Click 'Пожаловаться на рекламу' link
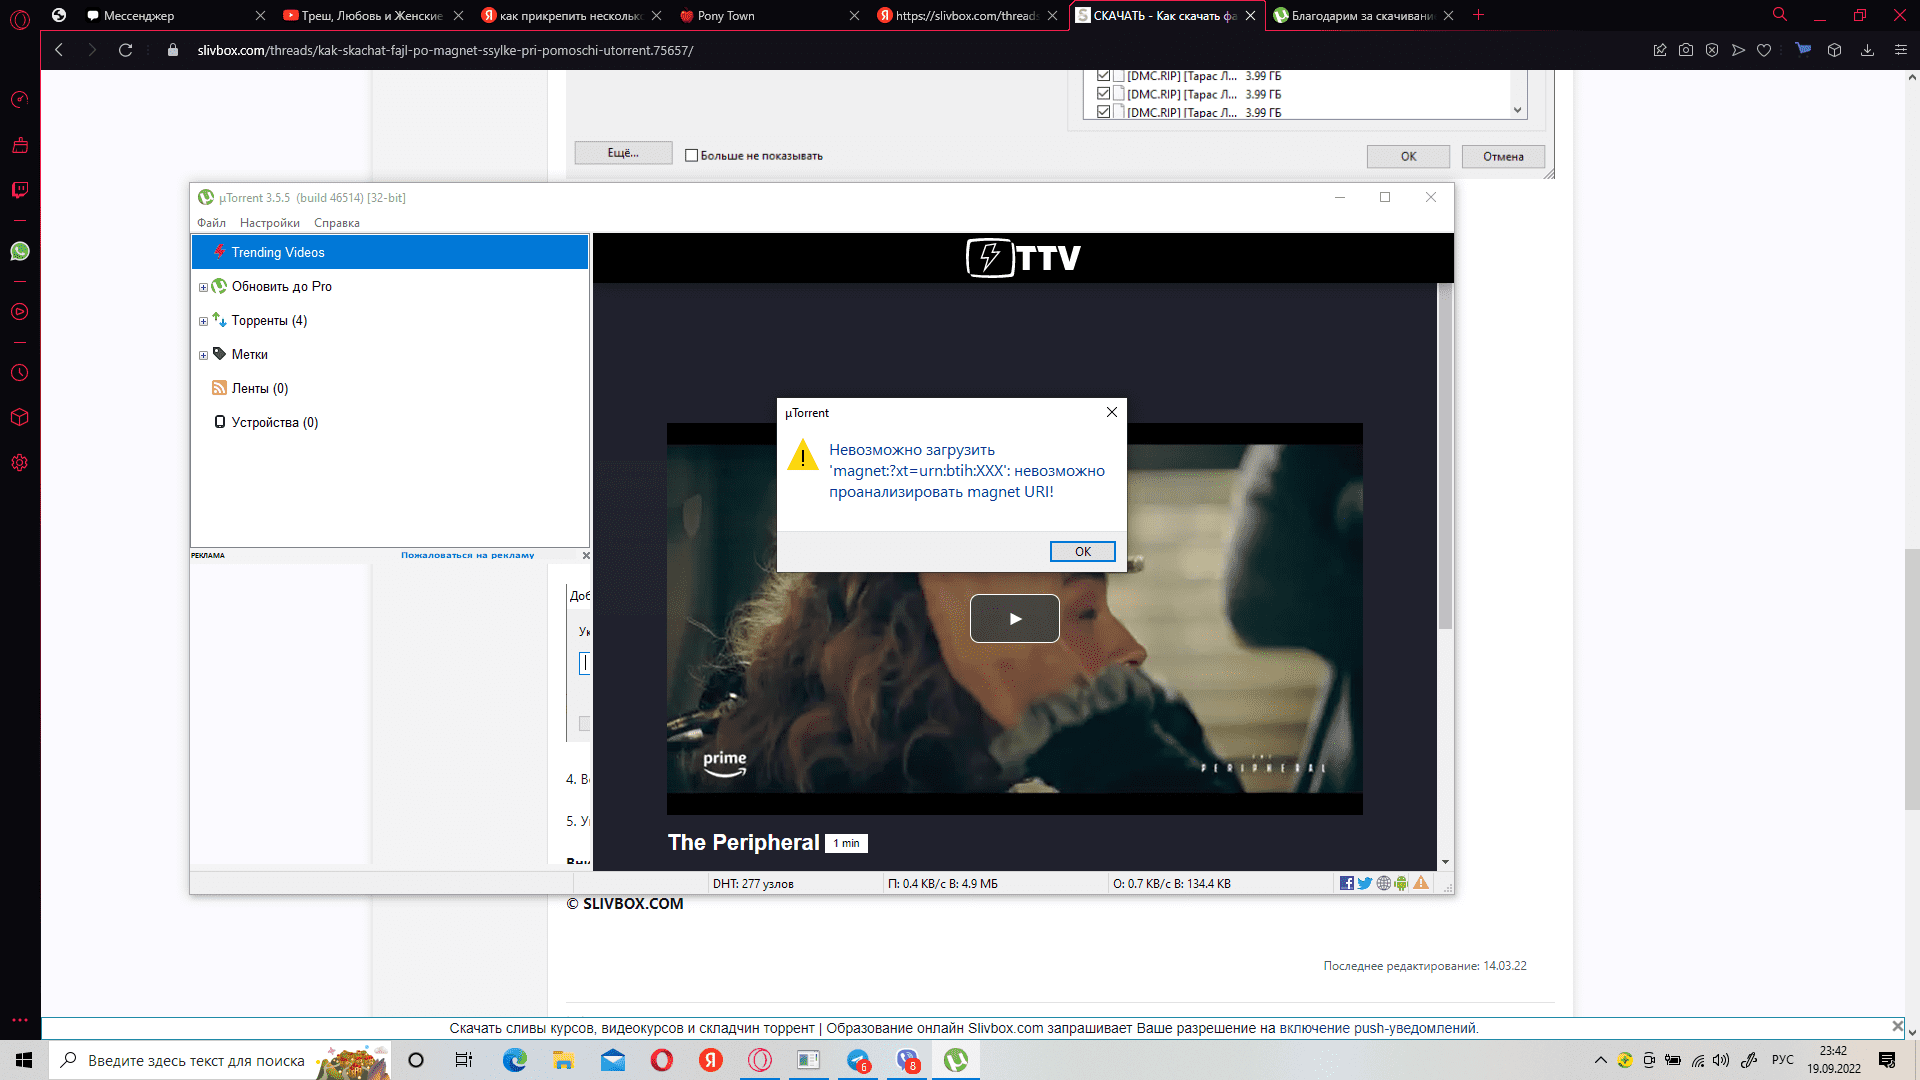 (x=467, y=555)
